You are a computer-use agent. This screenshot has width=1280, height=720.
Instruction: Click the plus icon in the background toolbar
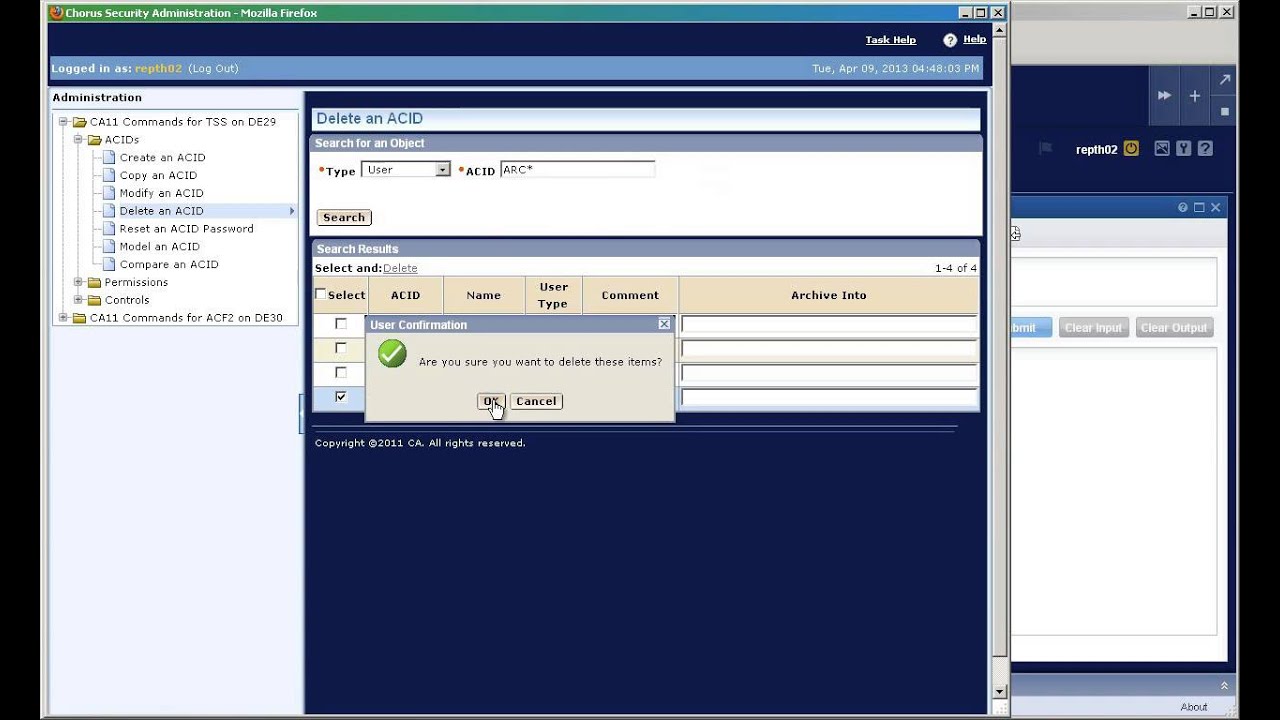(1194, 96)
